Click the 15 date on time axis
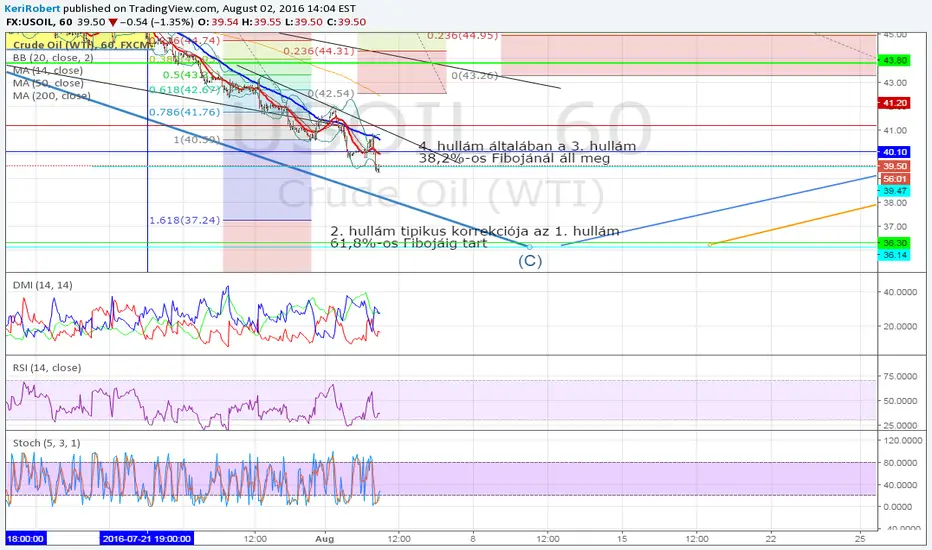The image size is (932, 550). (622, 539)
